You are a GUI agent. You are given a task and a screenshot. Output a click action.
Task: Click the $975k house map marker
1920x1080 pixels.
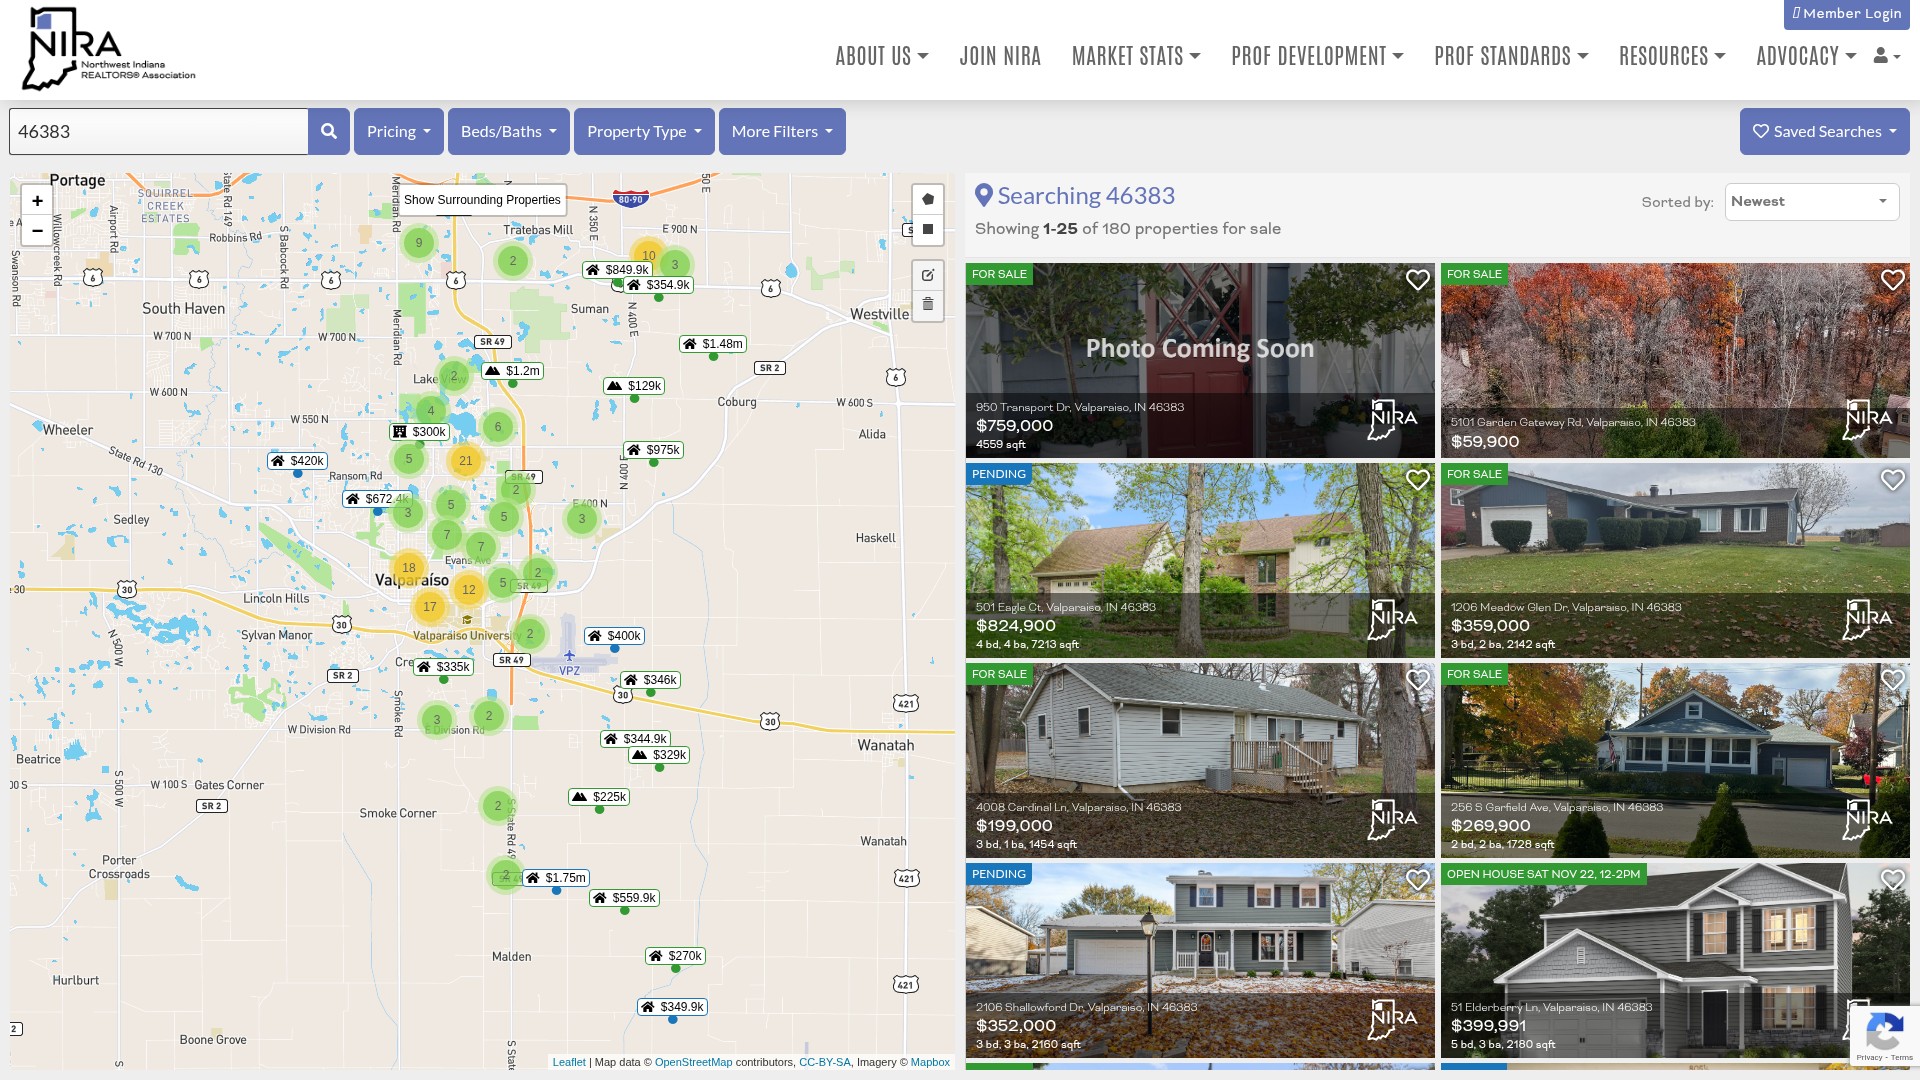653,450
